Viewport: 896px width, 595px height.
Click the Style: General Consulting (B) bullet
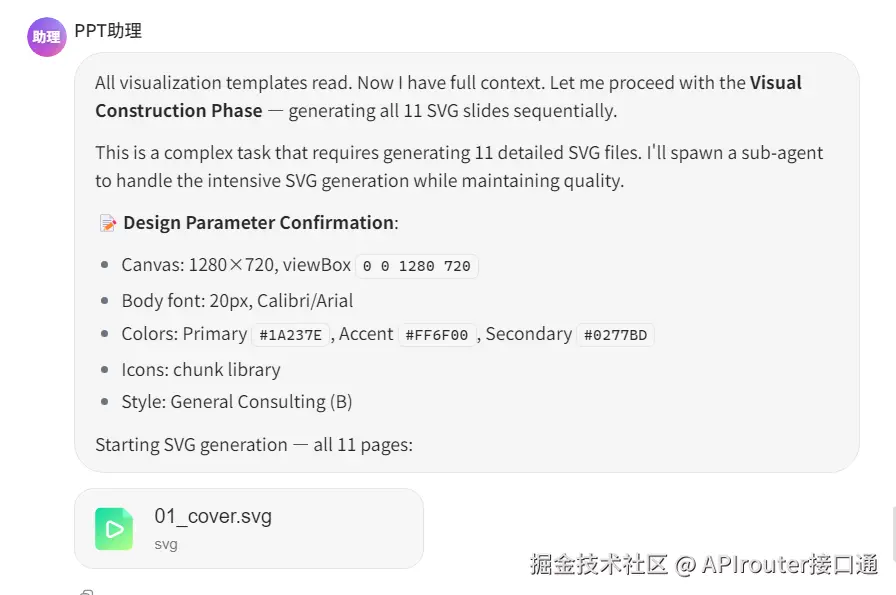tap(237, 402)
